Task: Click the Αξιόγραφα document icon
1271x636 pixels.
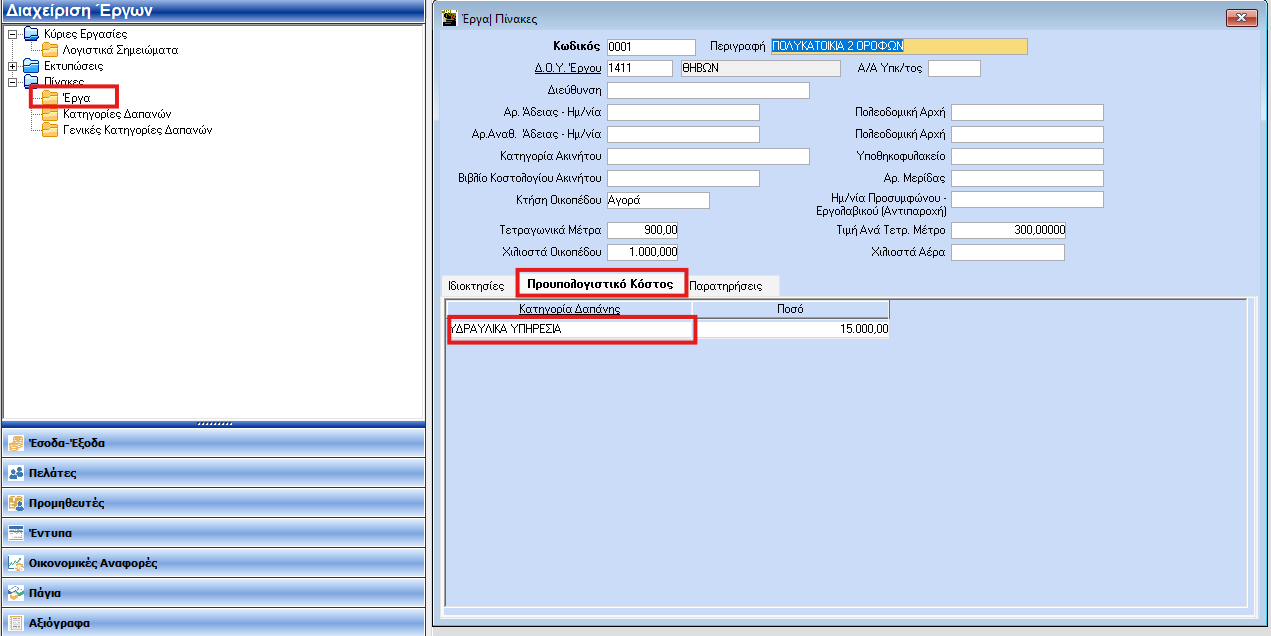Action: click(x=16, y=622)
